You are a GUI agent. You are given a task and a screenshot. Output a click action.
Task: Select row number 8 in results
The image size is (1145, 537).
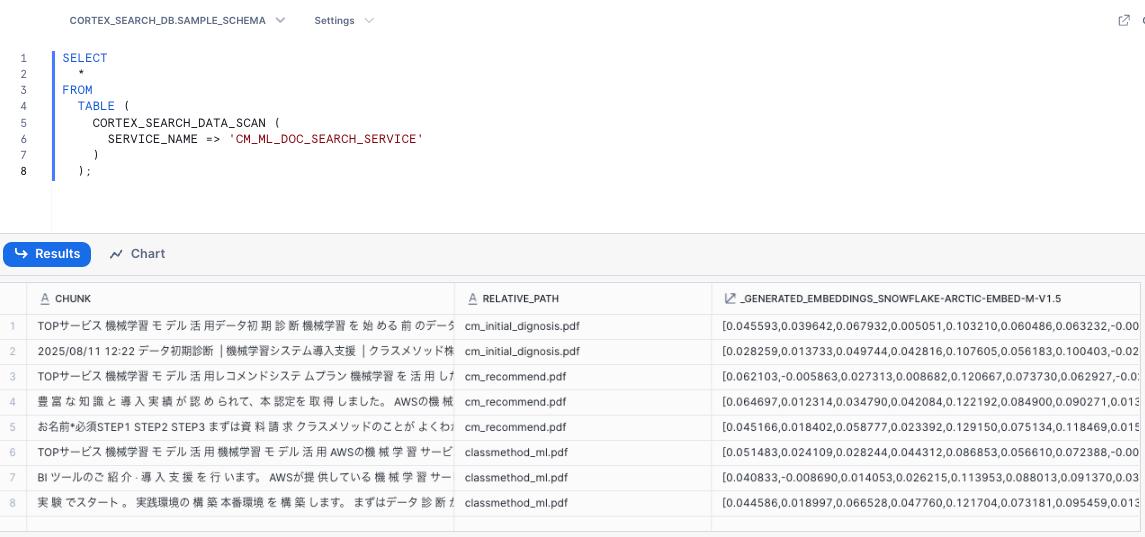point(12,503)
